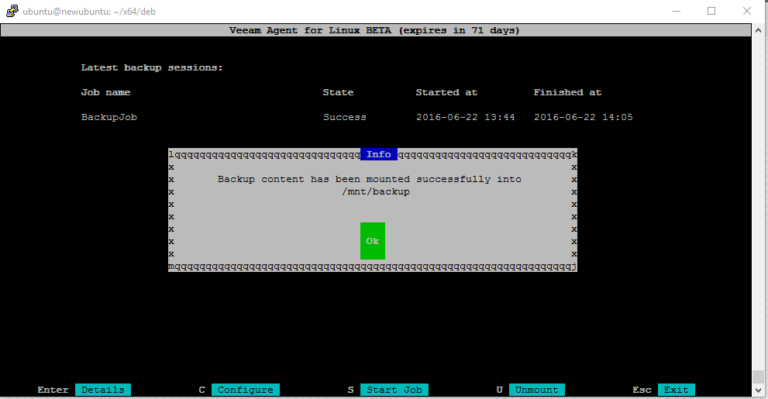Click the Started at column header

pyautogui.click(x=446, y=92)
